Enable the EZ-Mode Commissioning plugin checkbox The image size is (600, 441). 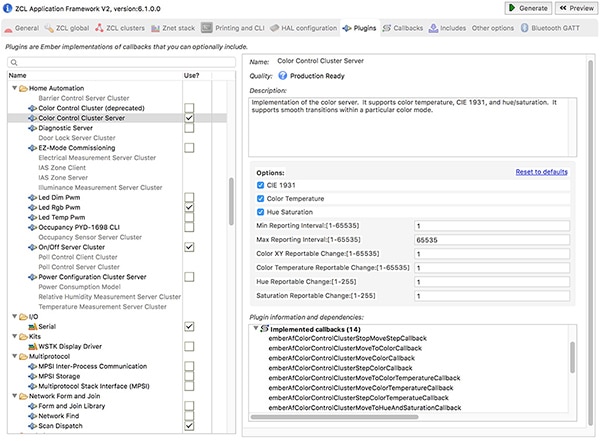189,148
